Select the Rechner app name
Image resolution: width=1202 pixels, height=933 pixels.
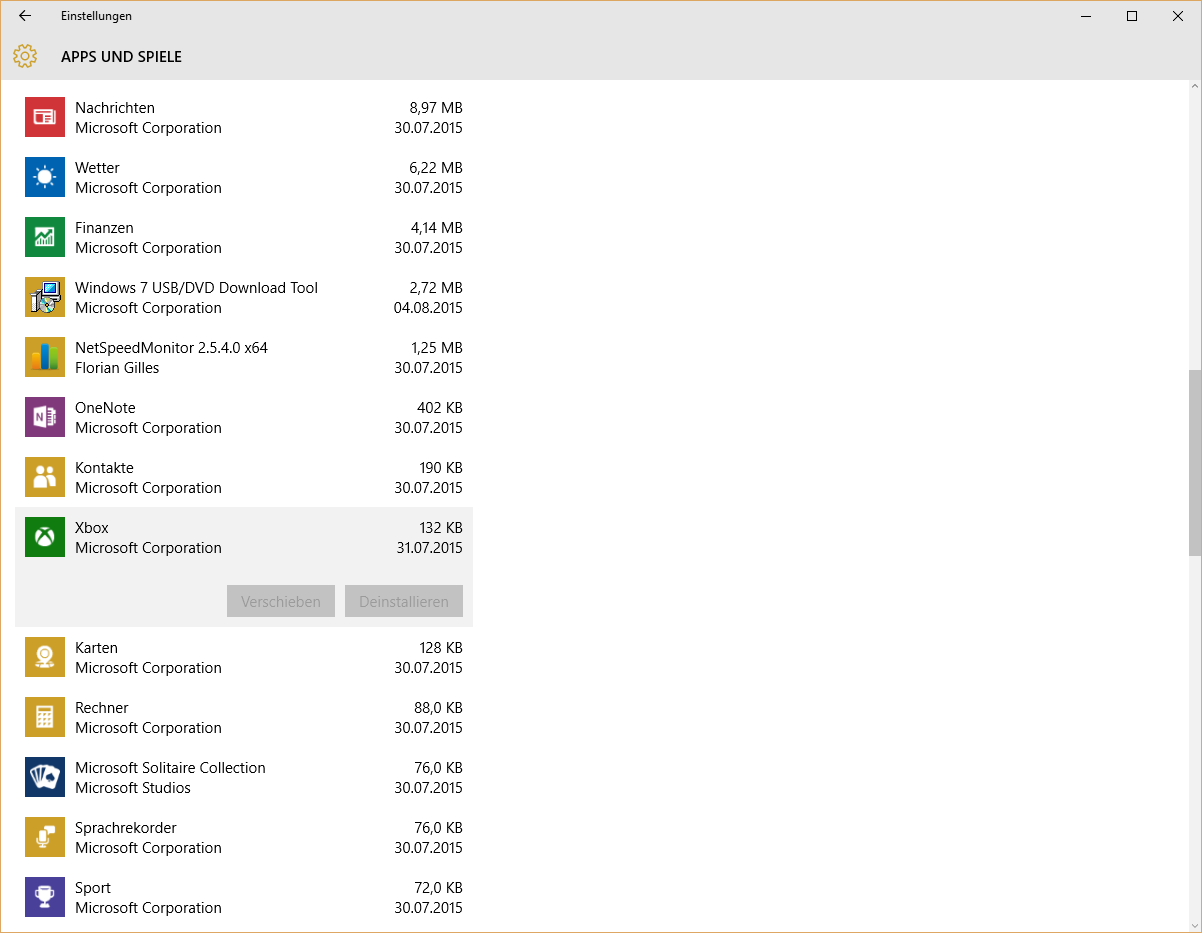point(102,708)
